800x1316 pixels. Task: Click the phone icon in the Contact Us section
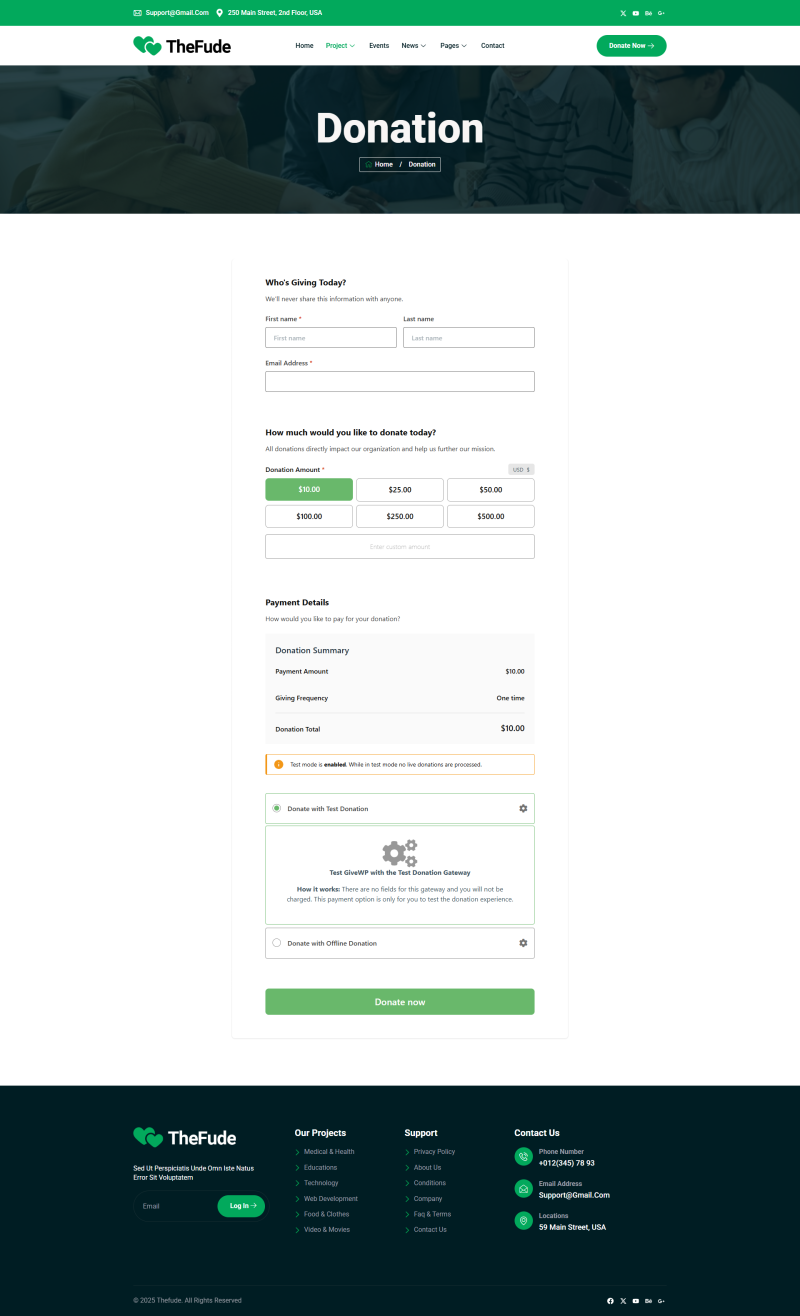point(523,1156)
